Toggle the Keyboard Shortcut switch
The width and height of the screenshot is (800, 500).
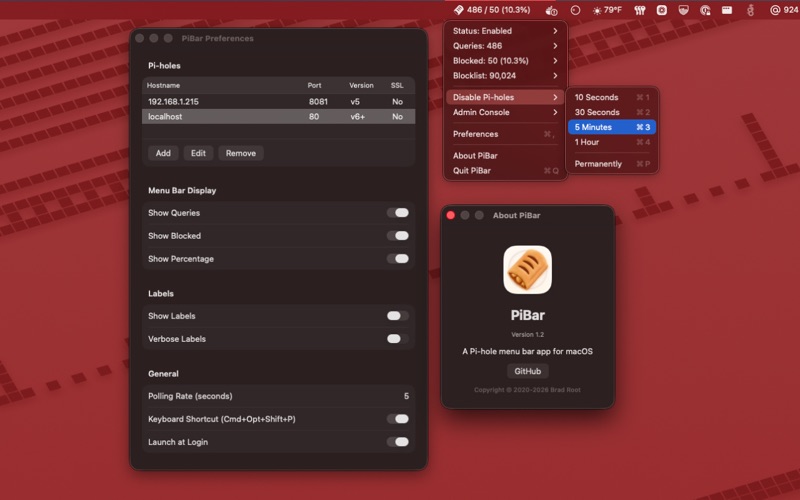pyautogui.click(x=398, y=419)
